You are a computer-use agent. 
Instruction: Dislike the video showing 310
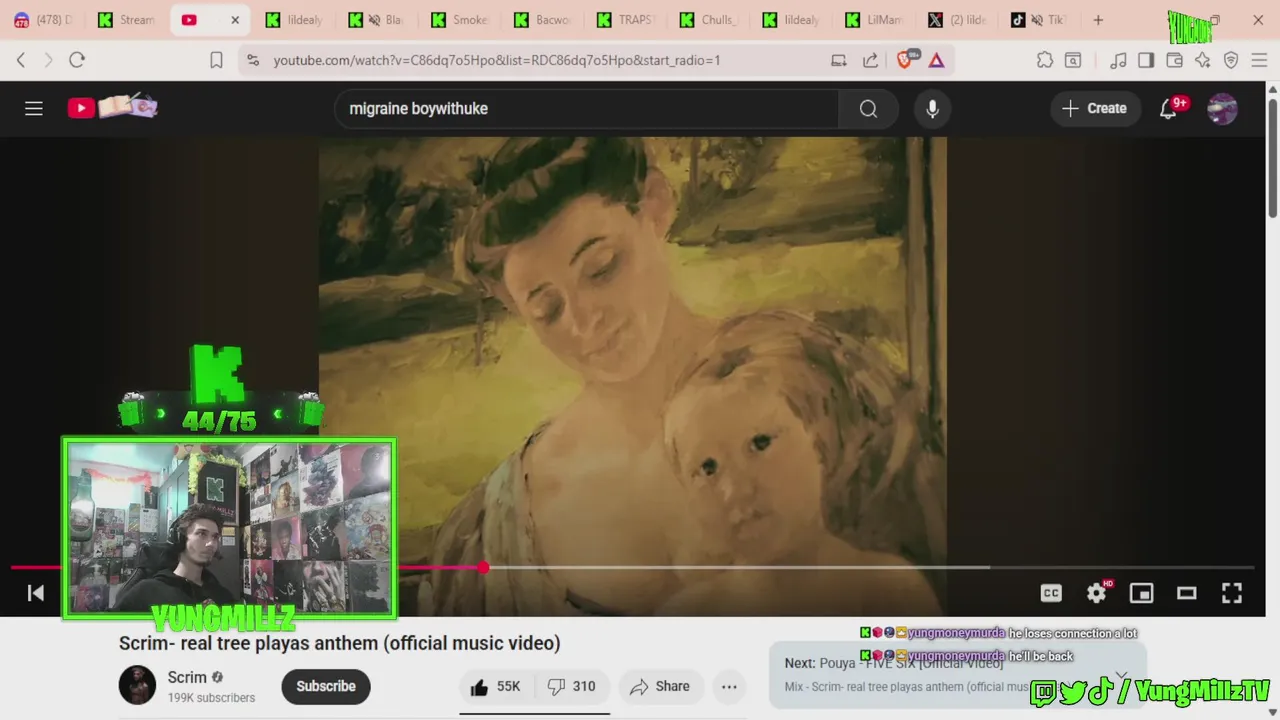(x=572, y=686)
